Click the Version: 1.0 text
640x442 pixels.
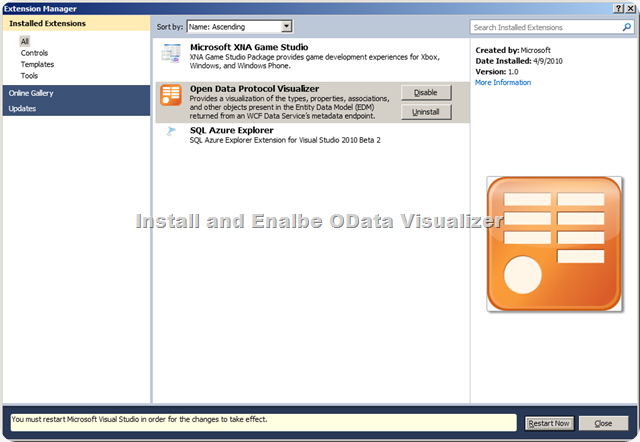(497, 71)
